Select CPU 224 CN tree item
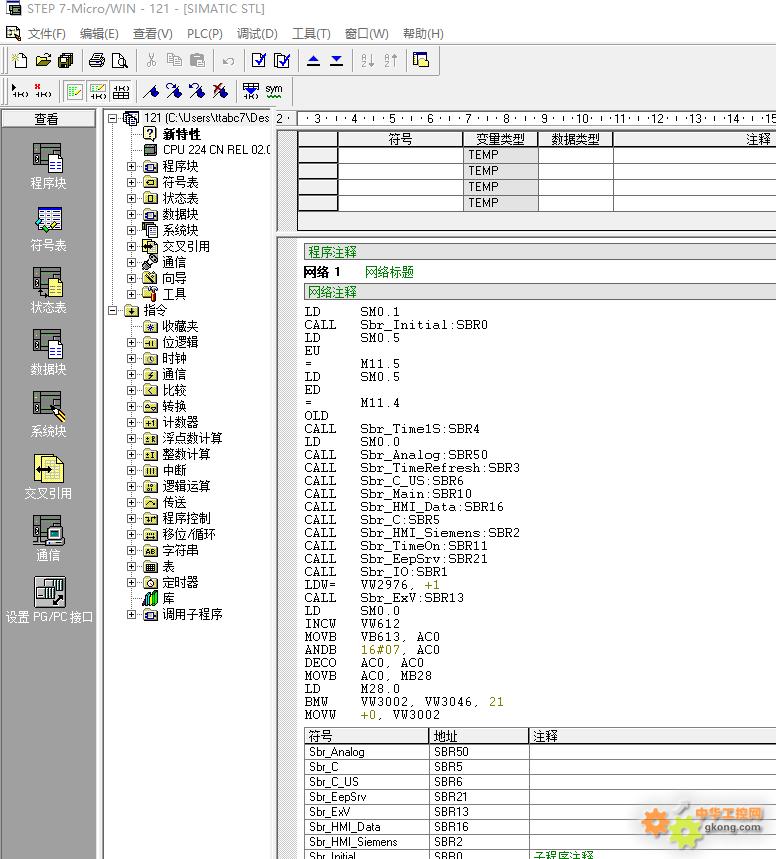The width and height of the screenshot is (776, 859). [216, 150]
